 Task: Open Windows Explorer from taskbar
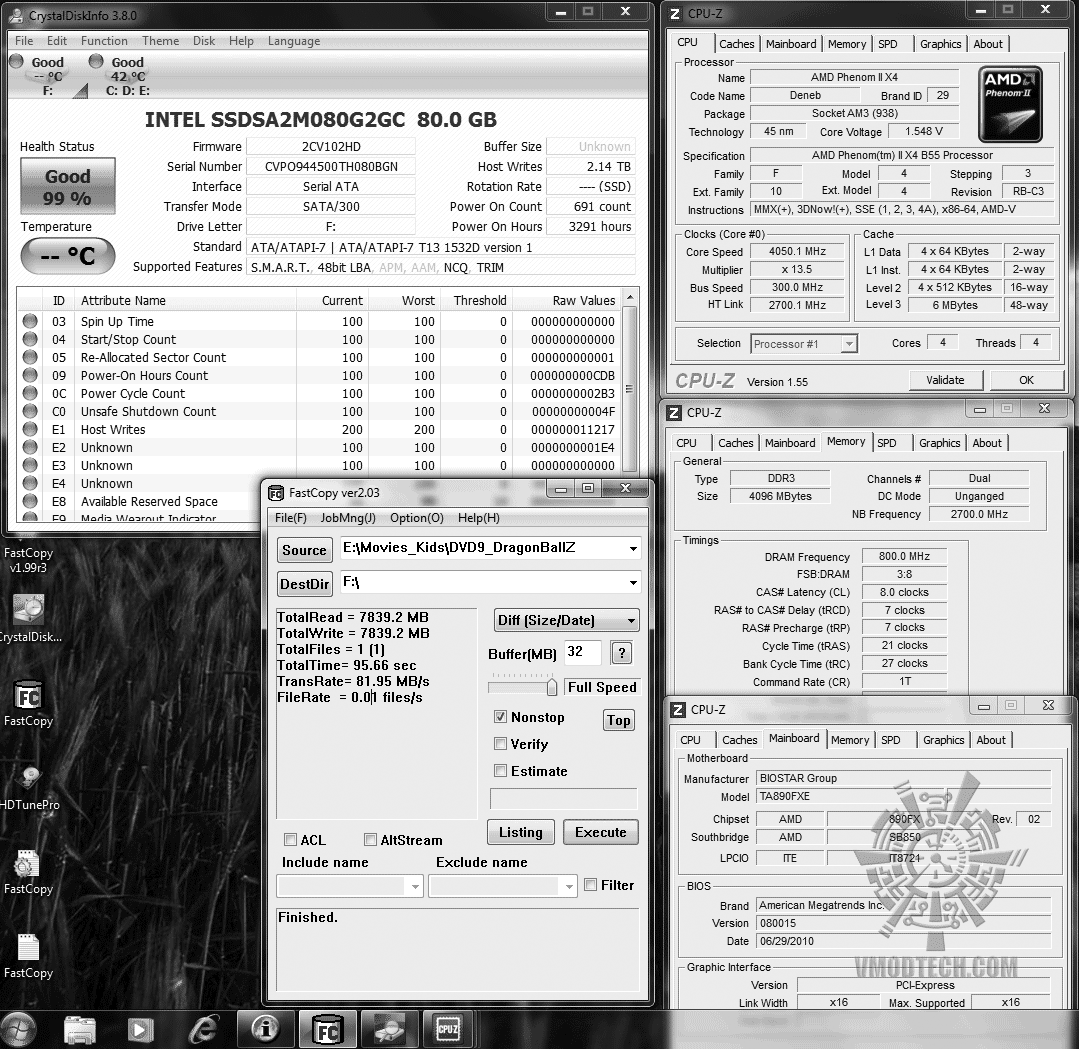pos(80,1030)
